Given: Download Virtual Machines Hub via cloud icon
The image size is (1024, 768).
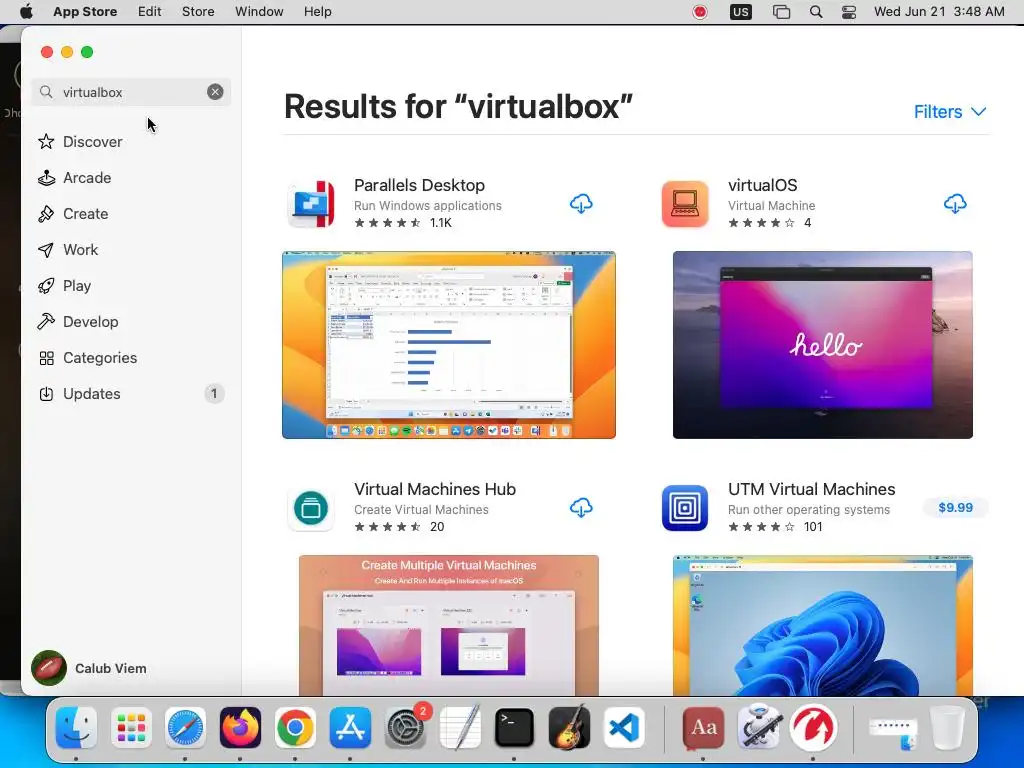Looking at the screenshot, I should 581,507.
